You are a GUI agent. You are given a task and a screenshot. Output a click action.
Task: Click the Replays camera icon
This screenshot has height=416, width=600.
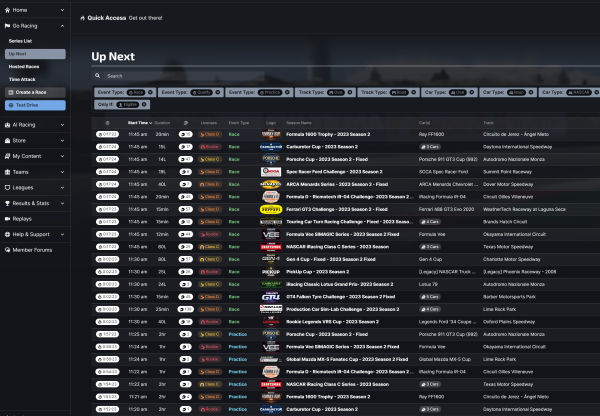[7, 219]
